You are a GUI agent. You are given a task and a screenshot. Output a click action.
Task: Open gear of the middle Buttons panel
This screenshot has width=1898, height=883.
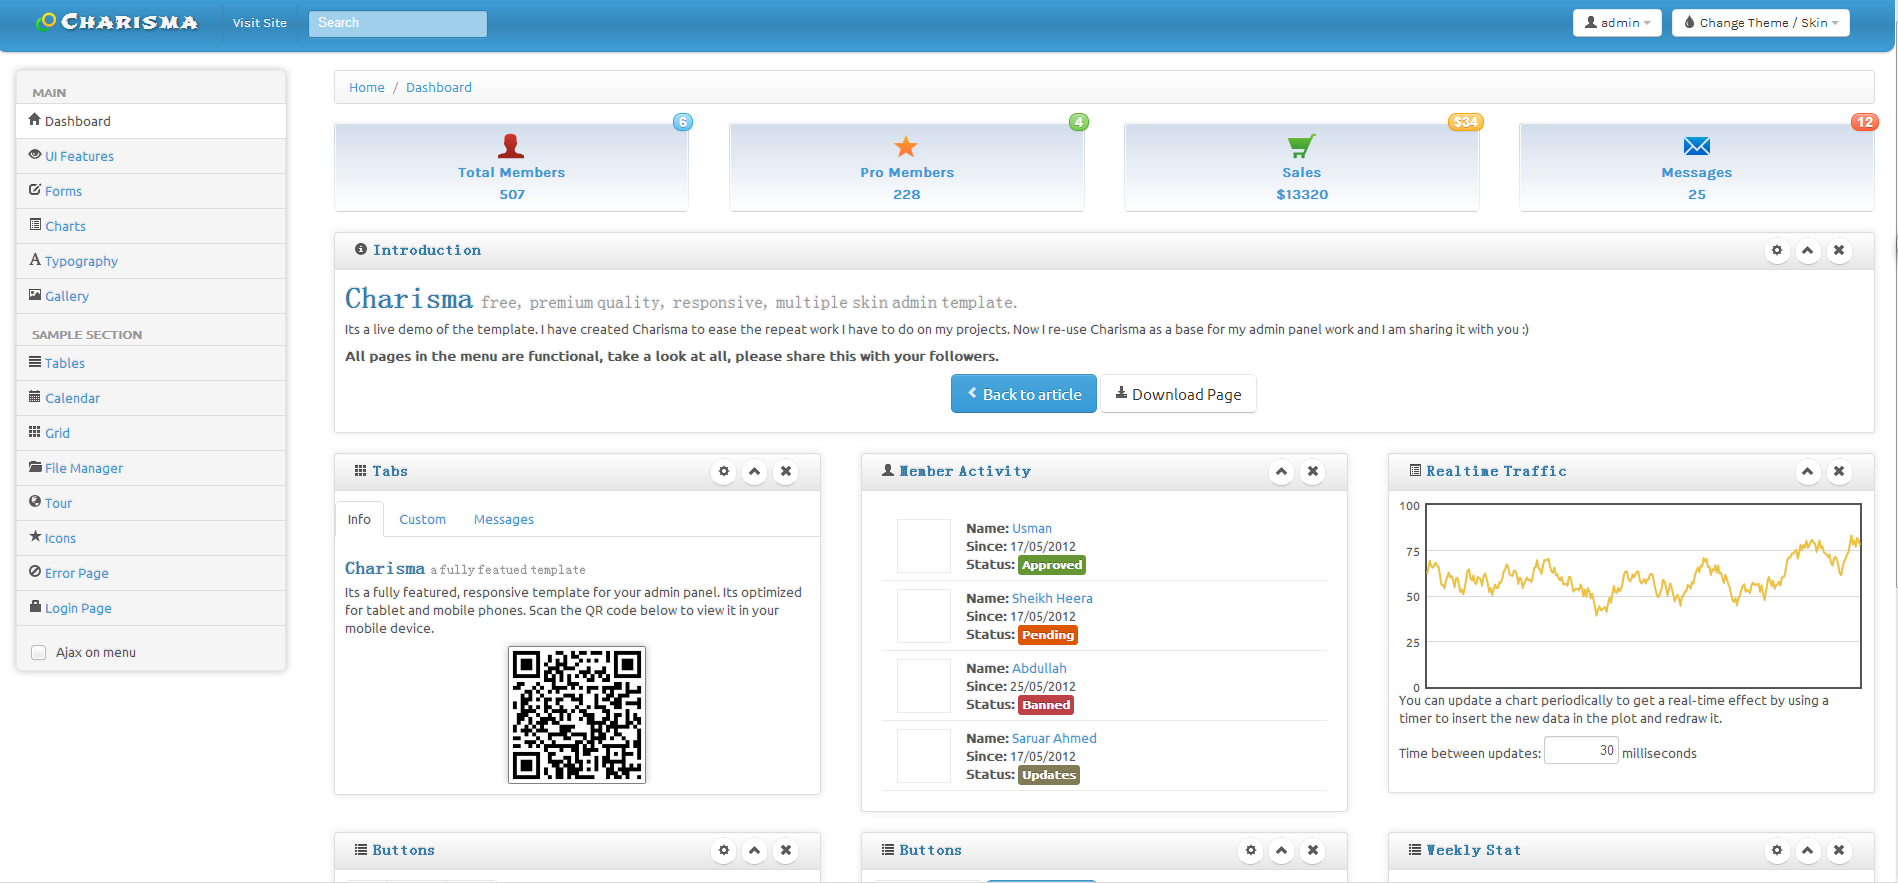1251,851
